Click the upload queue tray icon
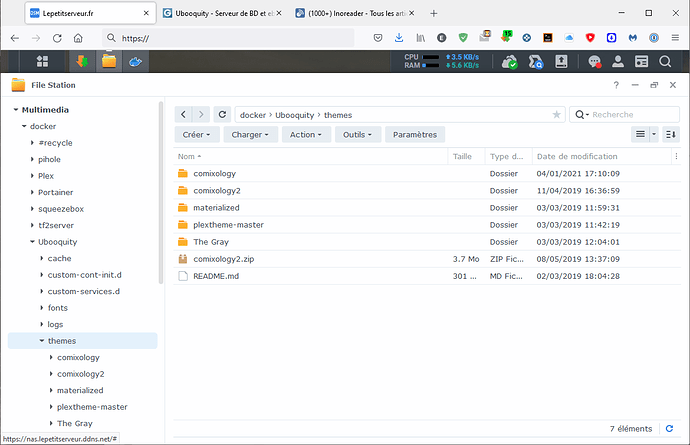The image size is (690, 445). (561, 61)
